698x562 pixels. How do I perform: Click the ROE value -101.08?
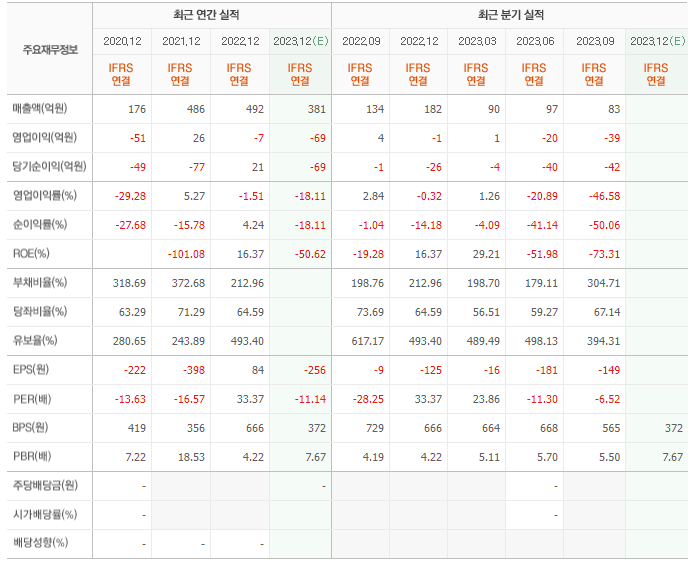(x=186, y=254)
